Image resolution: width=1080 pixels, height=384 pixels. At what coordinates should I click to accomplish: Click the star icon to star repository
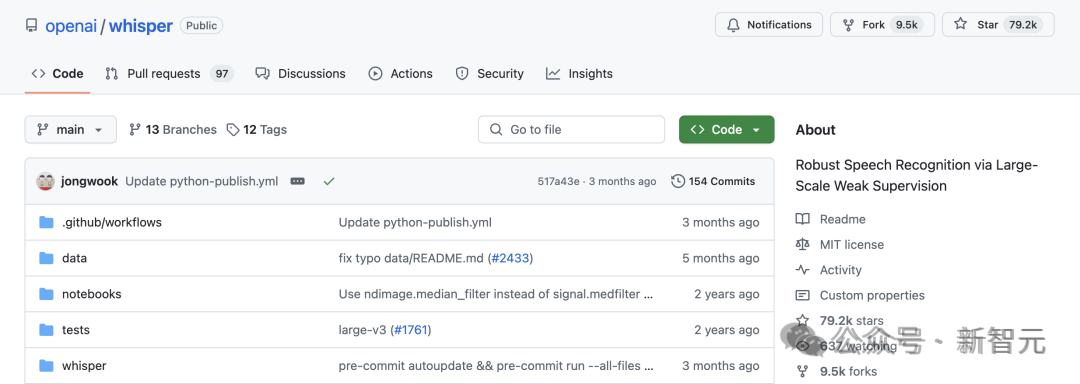click(x=960, y=25)
